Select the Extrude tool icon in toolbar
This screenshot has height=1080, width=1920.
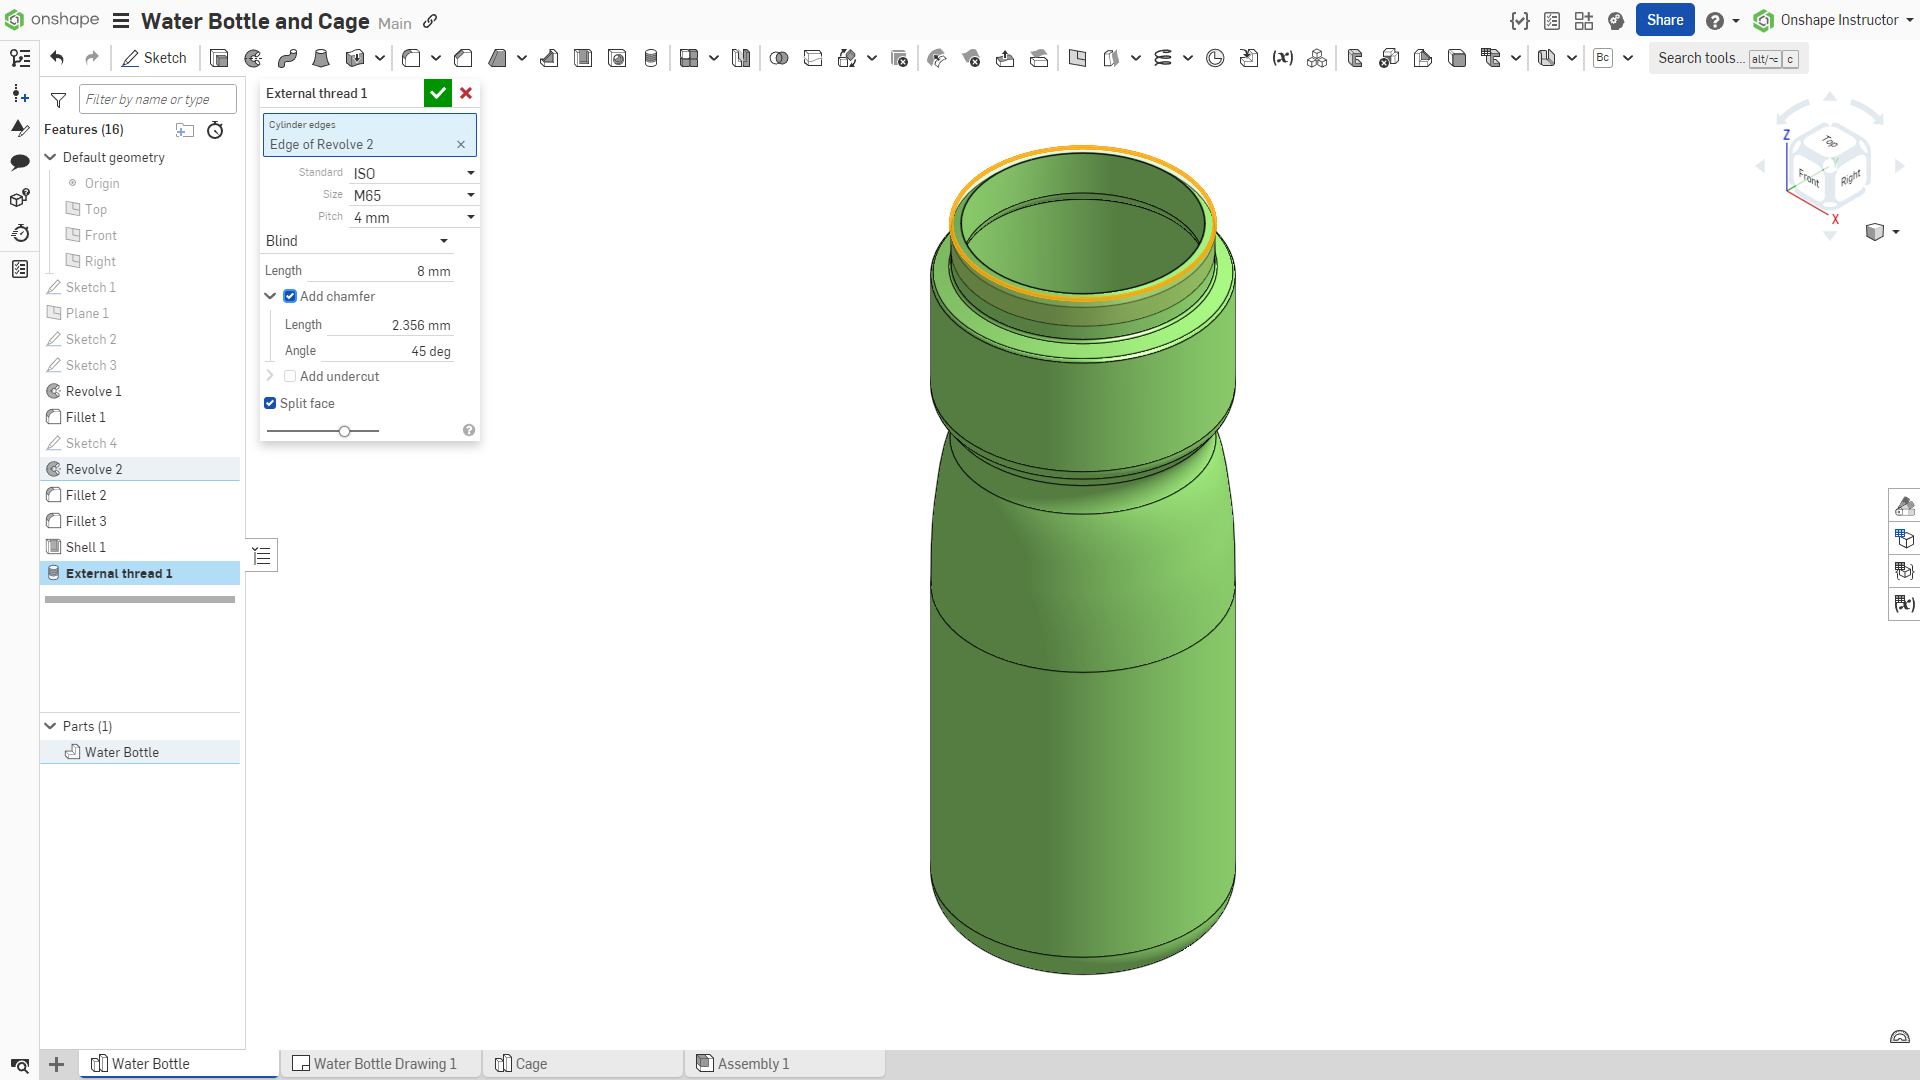coord(218,57)
